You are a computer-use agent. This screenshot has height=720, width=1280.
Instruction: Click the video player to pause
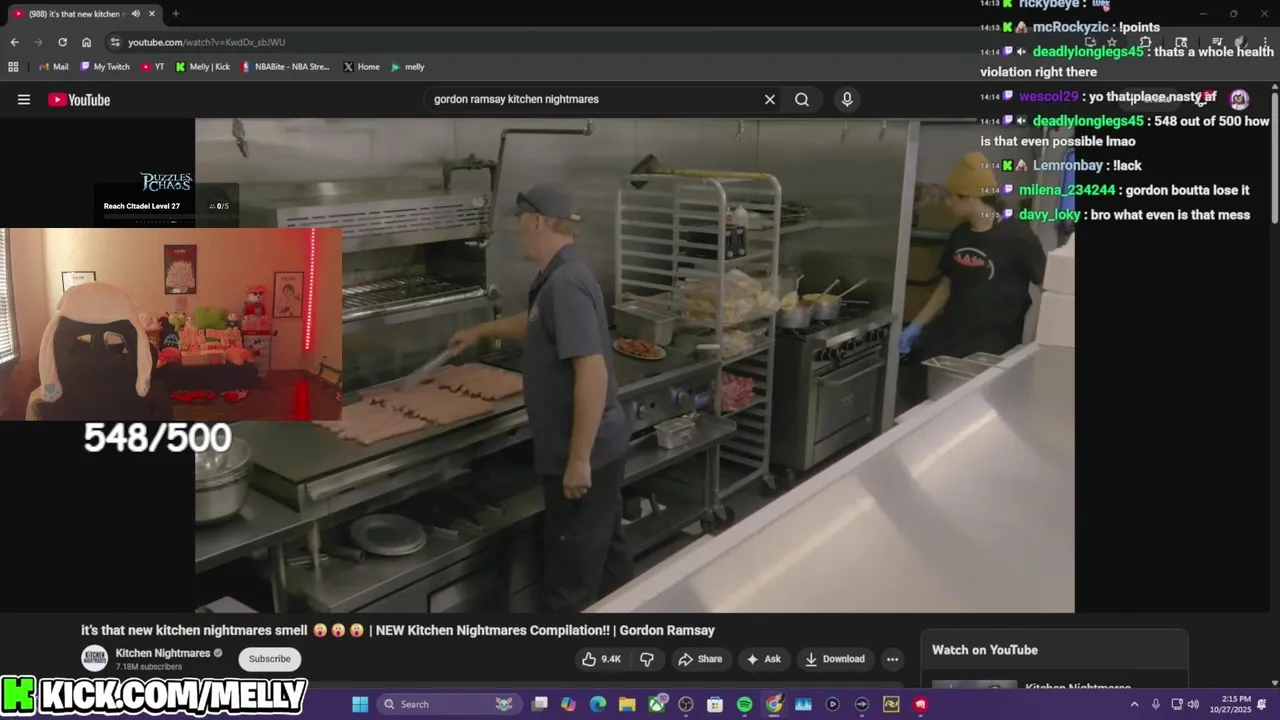click(635, 365)
